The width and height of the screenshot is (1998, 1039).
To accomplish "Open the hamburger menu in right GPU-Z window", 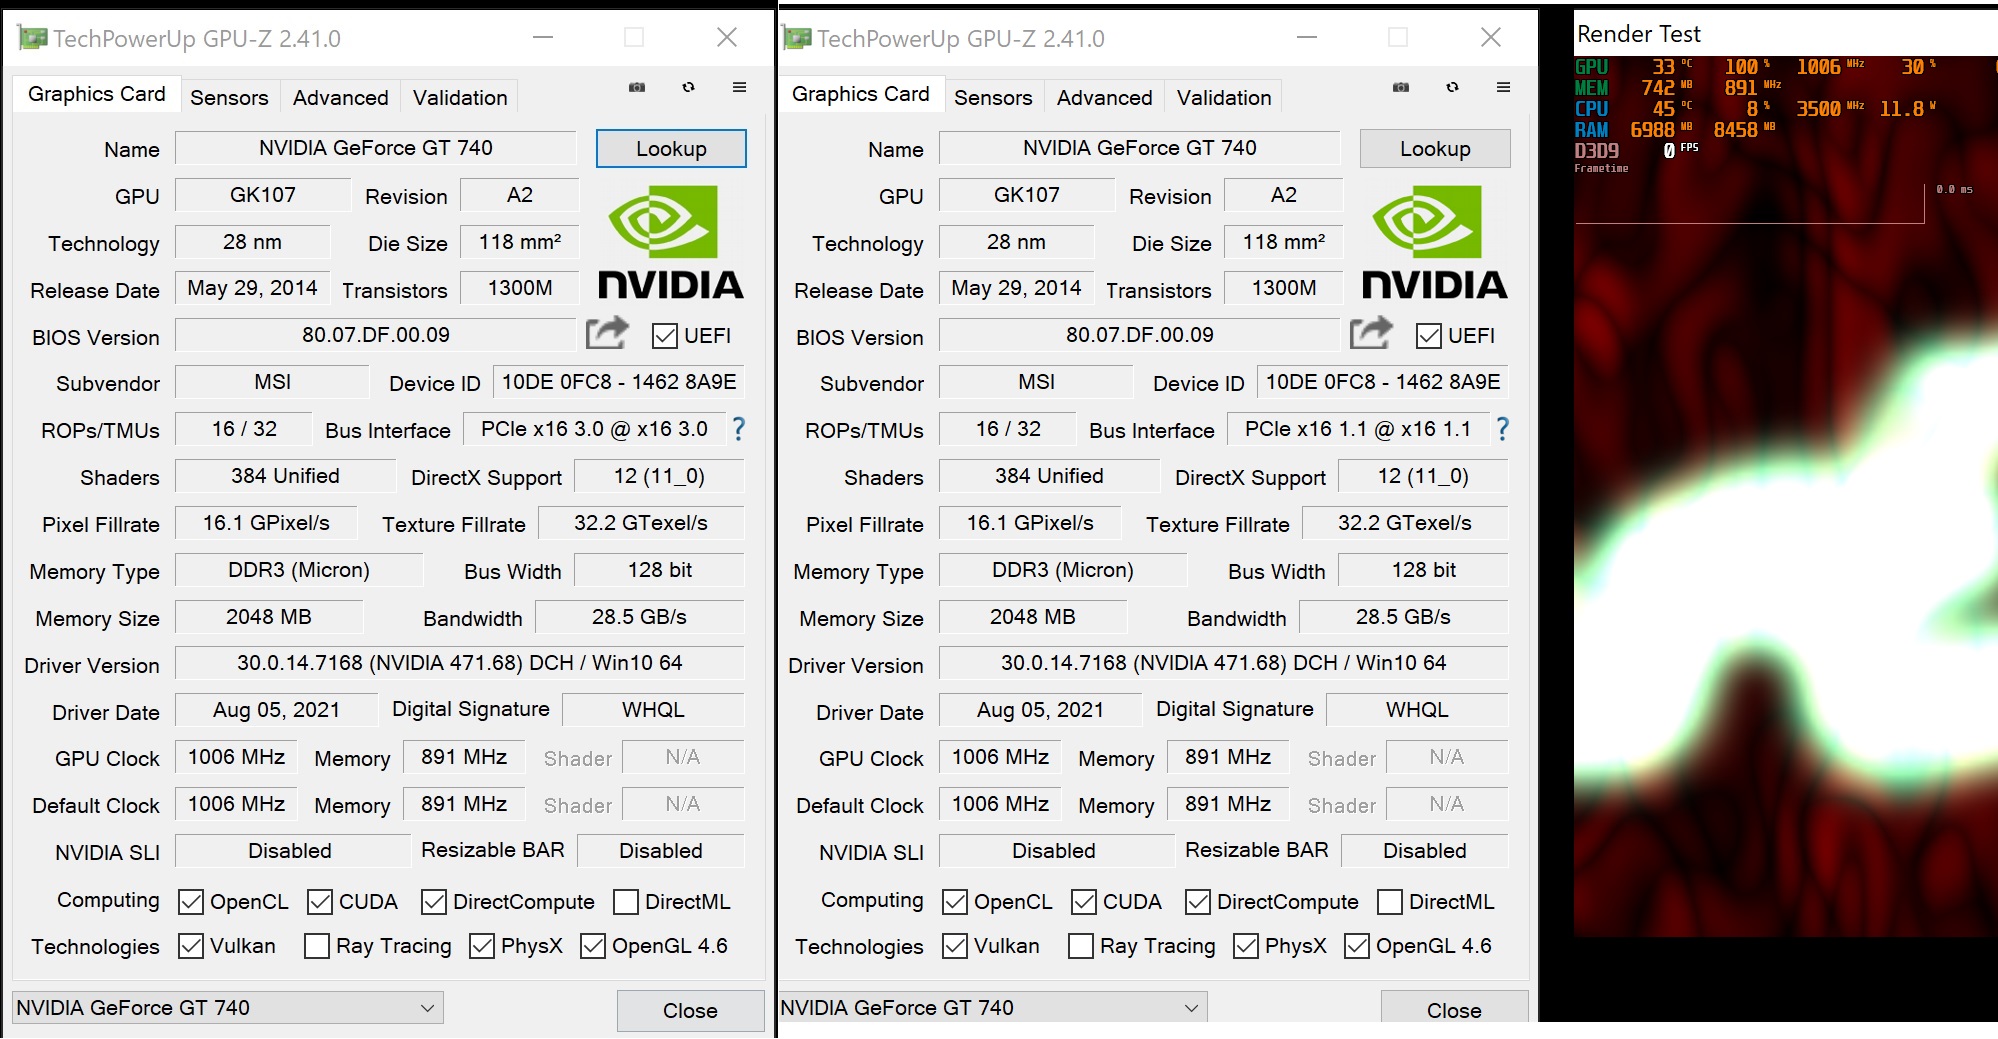I will pos(1503,88).
